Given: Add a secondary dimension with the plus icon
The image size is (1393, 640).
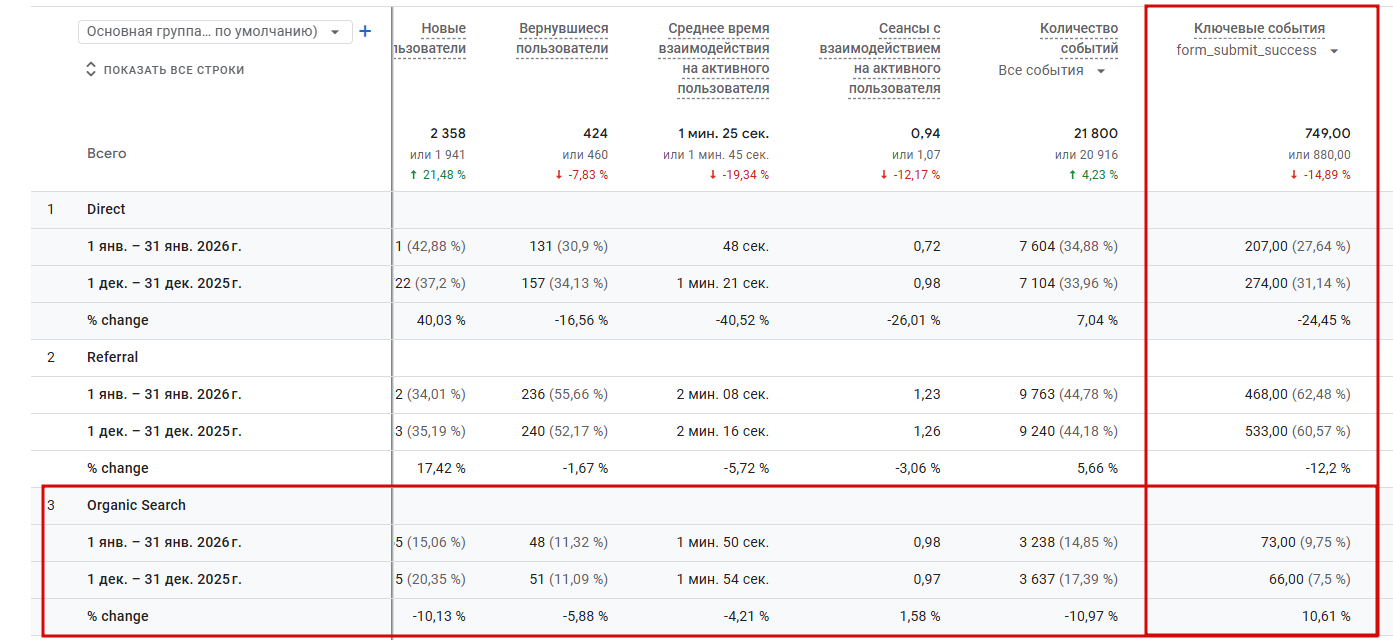Looking at the screenshot, I should (x=365, y=32).
